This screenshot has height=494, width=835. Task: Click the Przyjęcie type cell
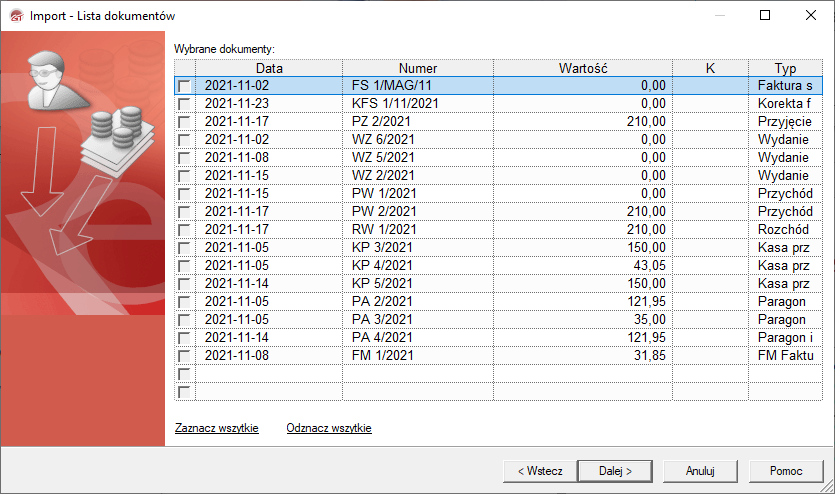pyautogui.click(x=785, y=121)
